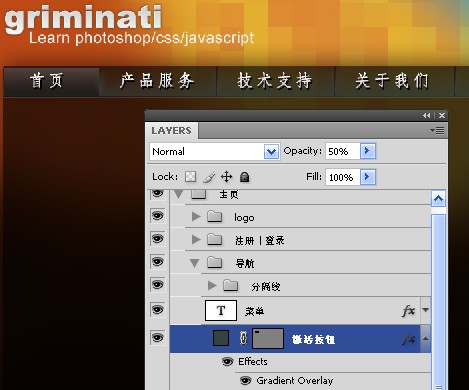Click the 技术支持 navigation menu item
469x390 pixels.
pyautogui.click(x=275, y=81)
